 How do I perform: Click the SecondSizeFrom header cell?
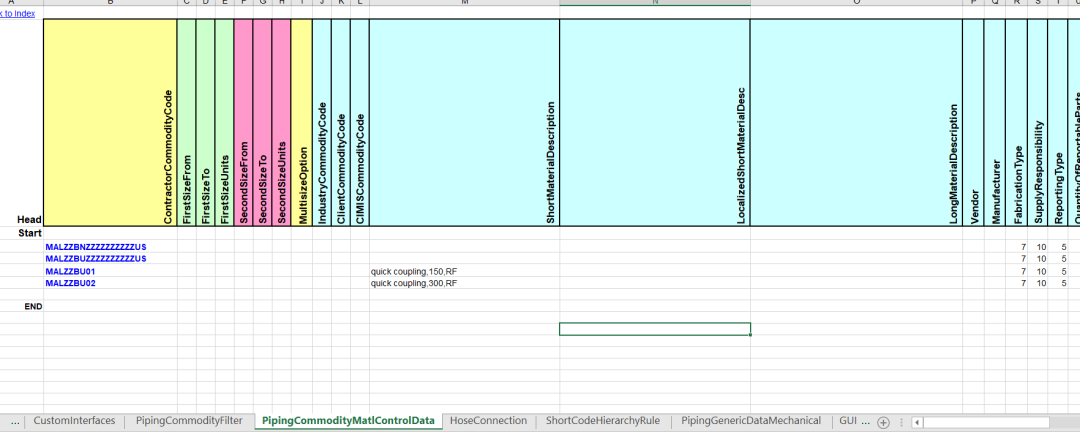pos(243,122)
